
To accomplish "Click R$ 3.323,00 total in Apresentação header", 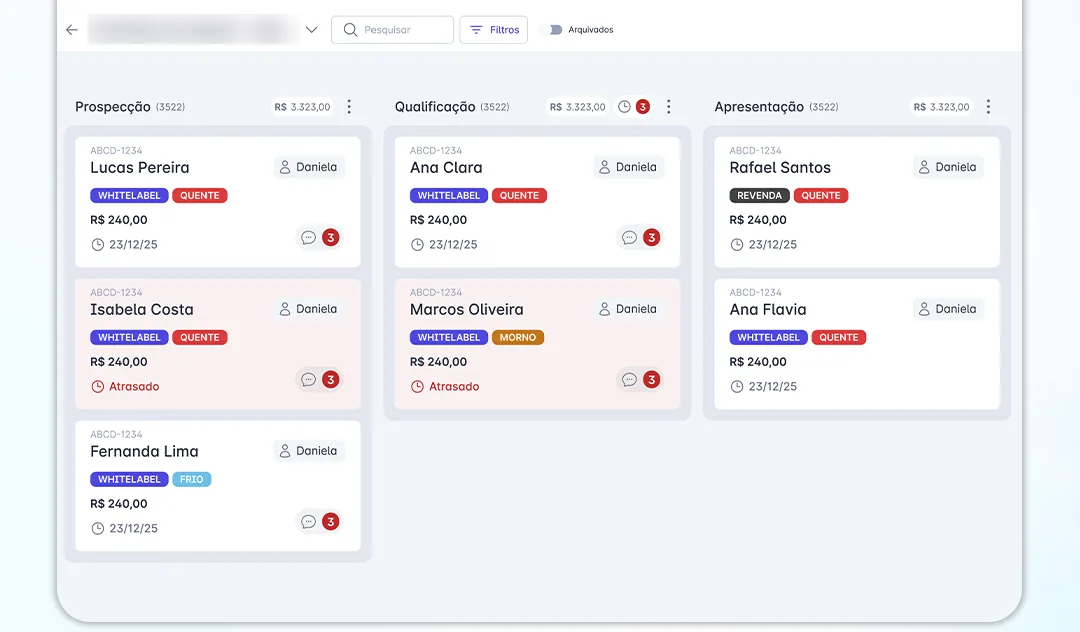I will pos(942,107).
